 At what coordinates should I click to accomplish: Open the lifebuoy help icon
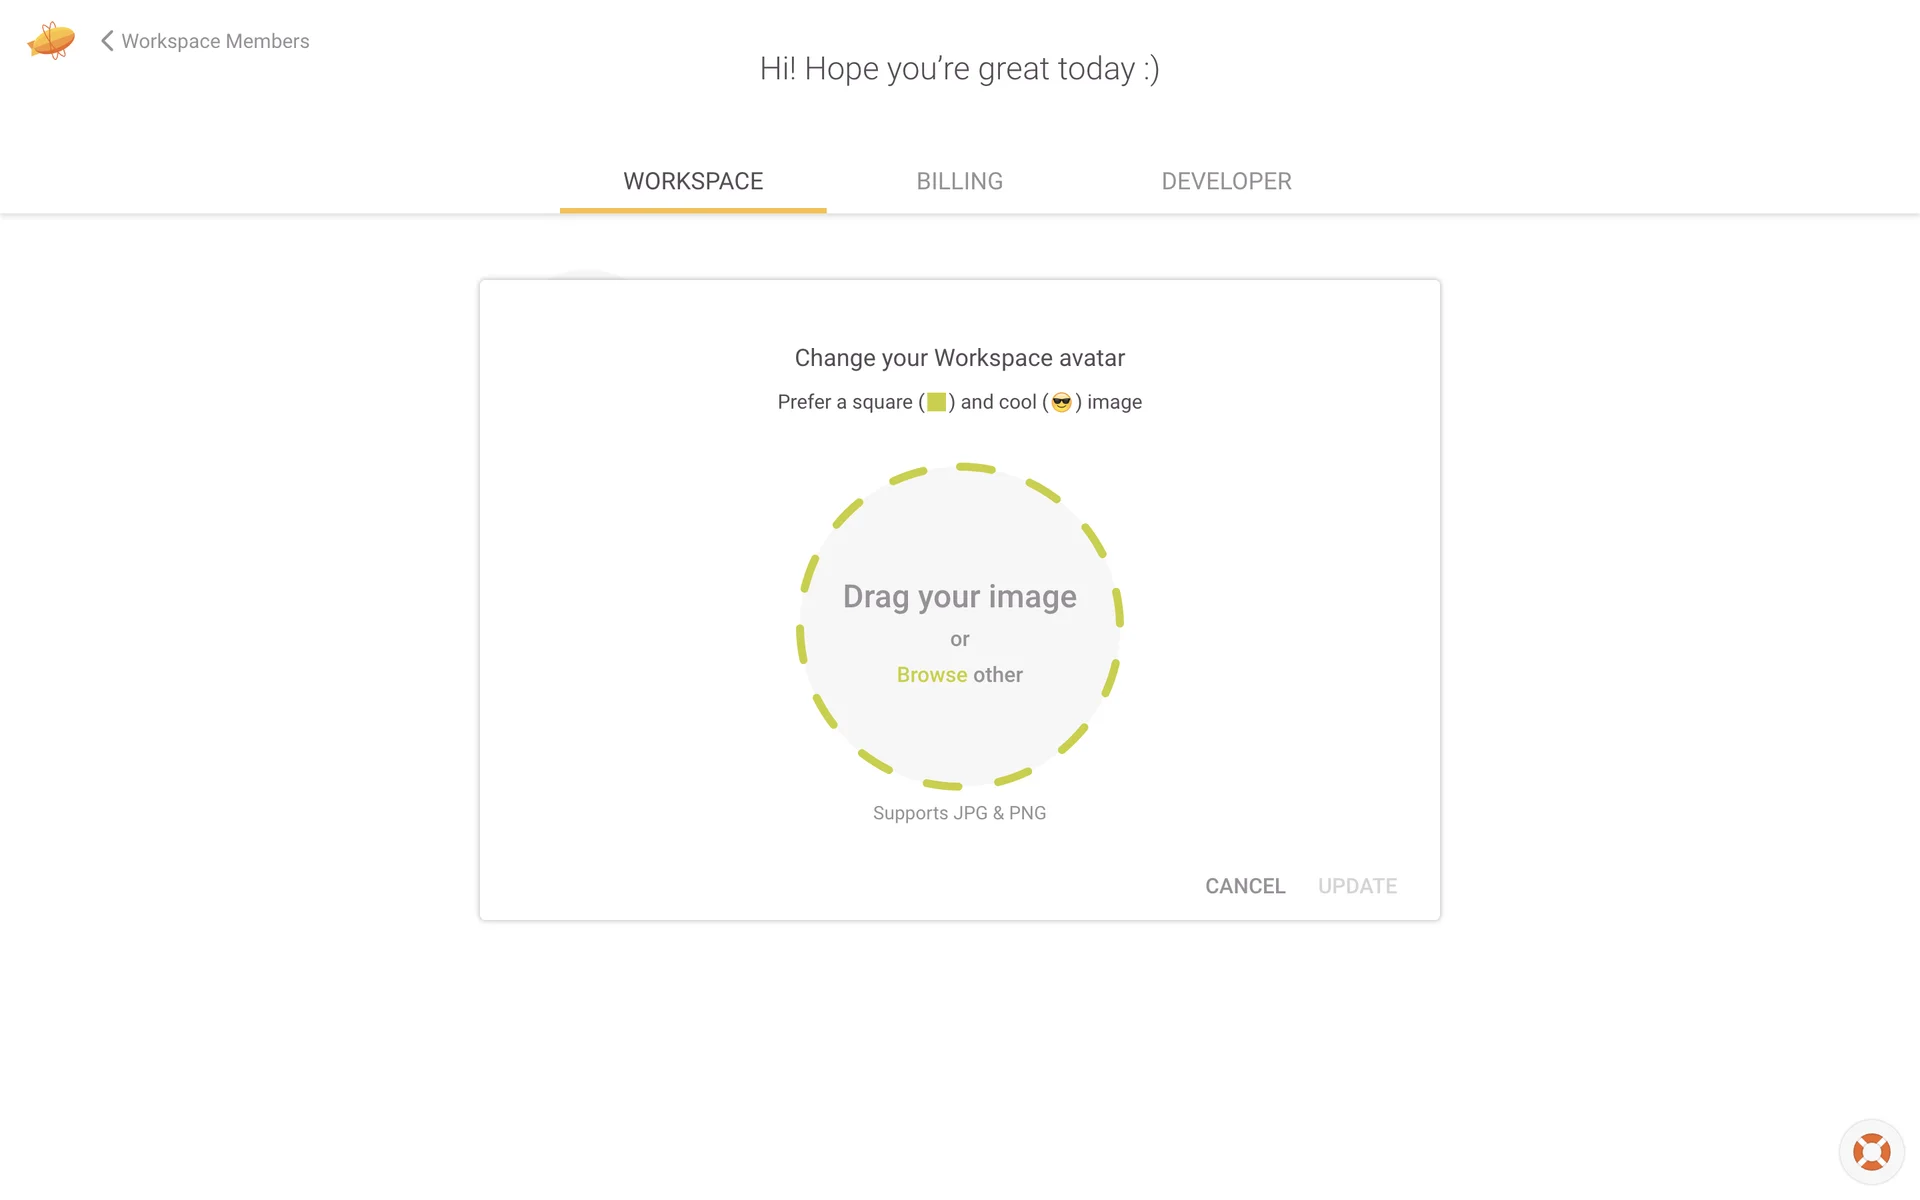[1871, 1151]
